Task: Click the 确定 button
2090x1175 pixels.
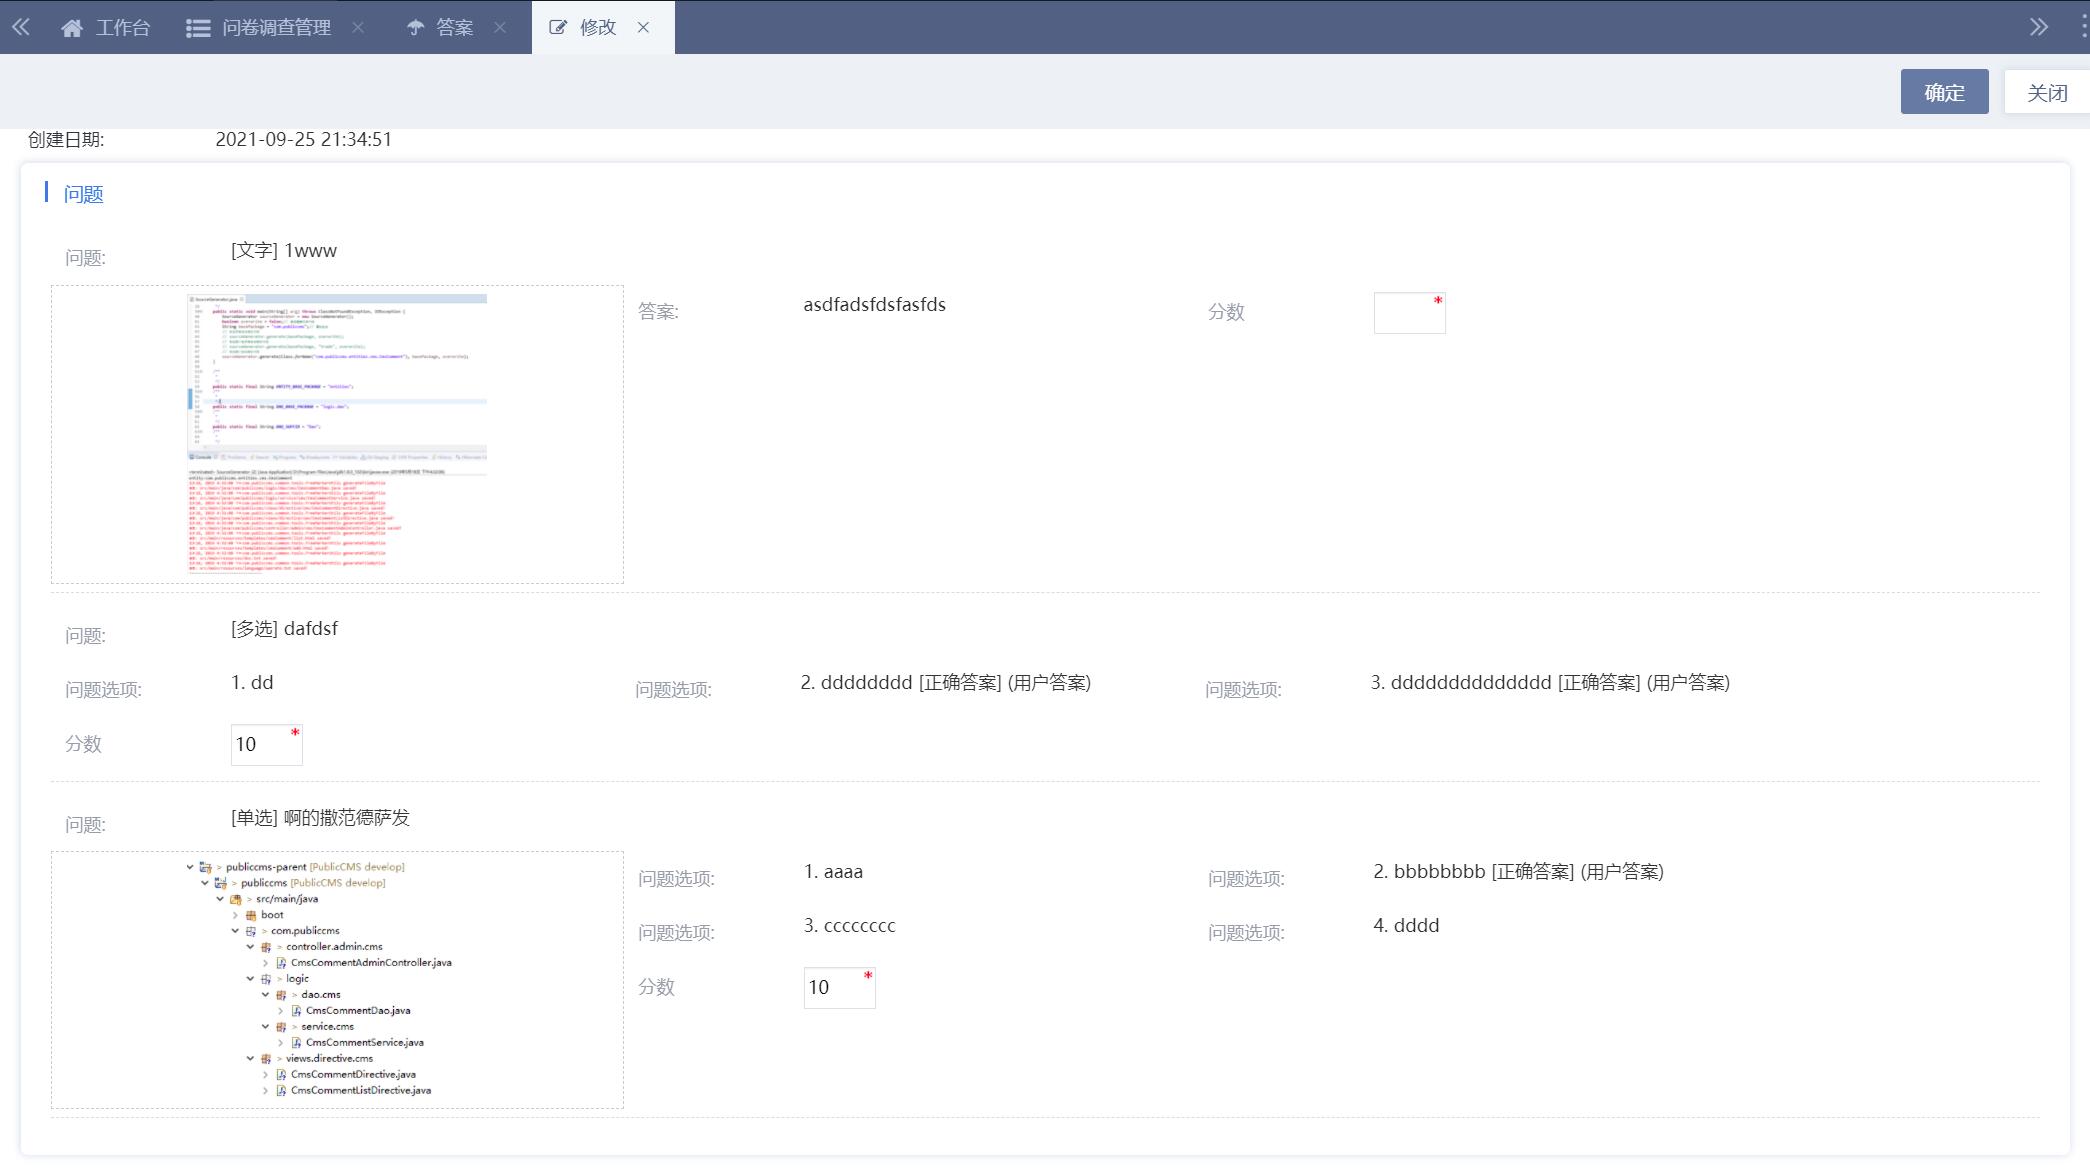Action: (x=1944, y=92)
